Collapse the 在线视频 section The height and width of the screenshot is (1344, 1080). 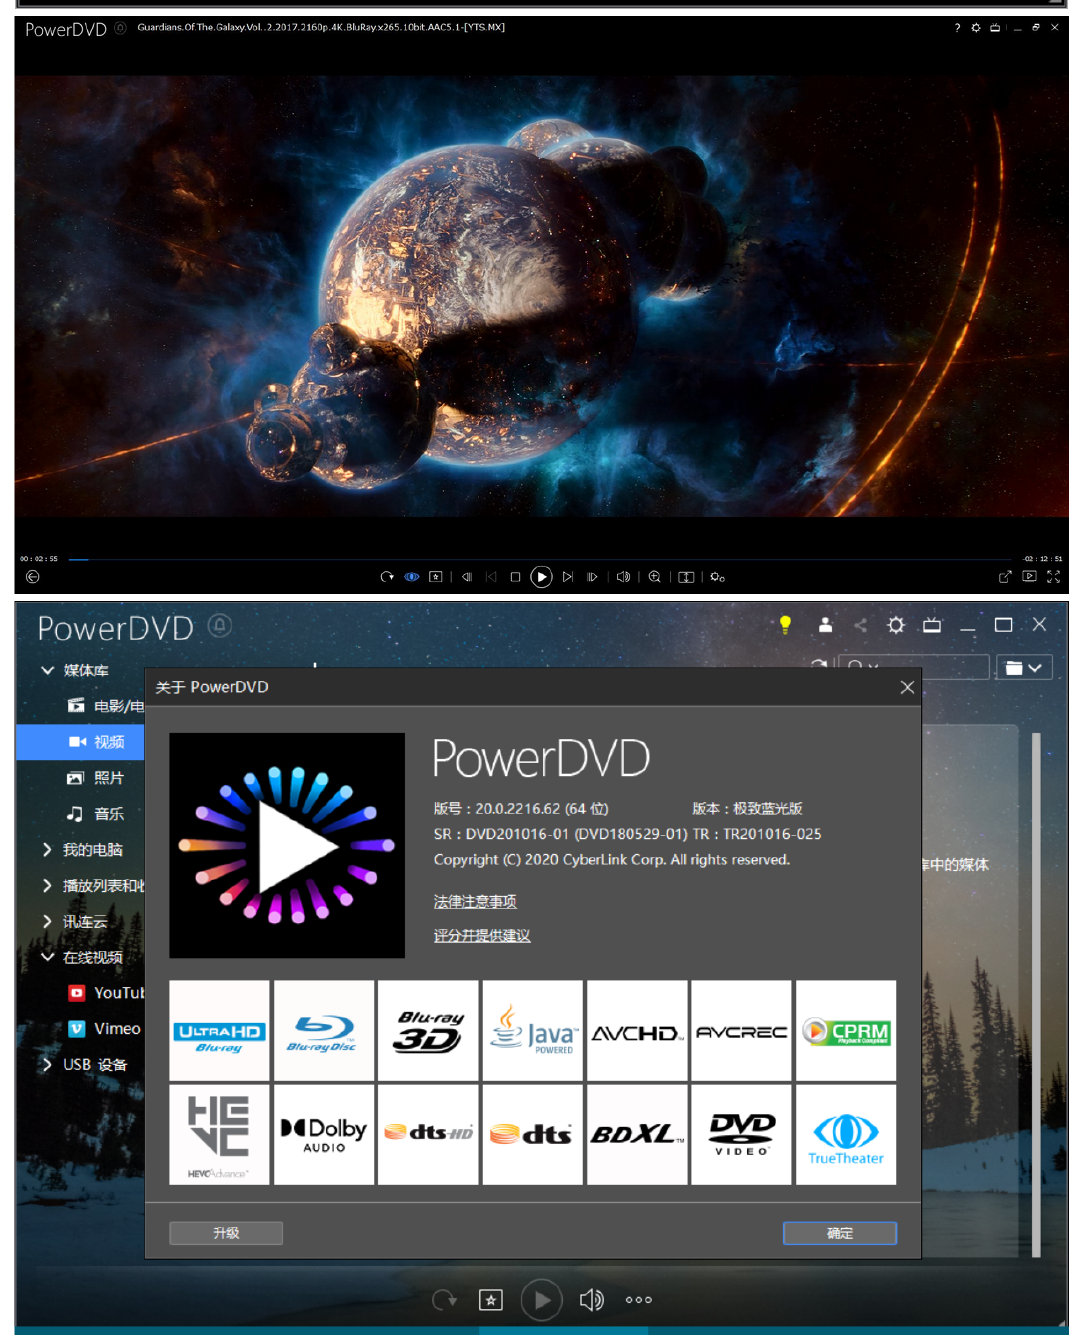47,957
